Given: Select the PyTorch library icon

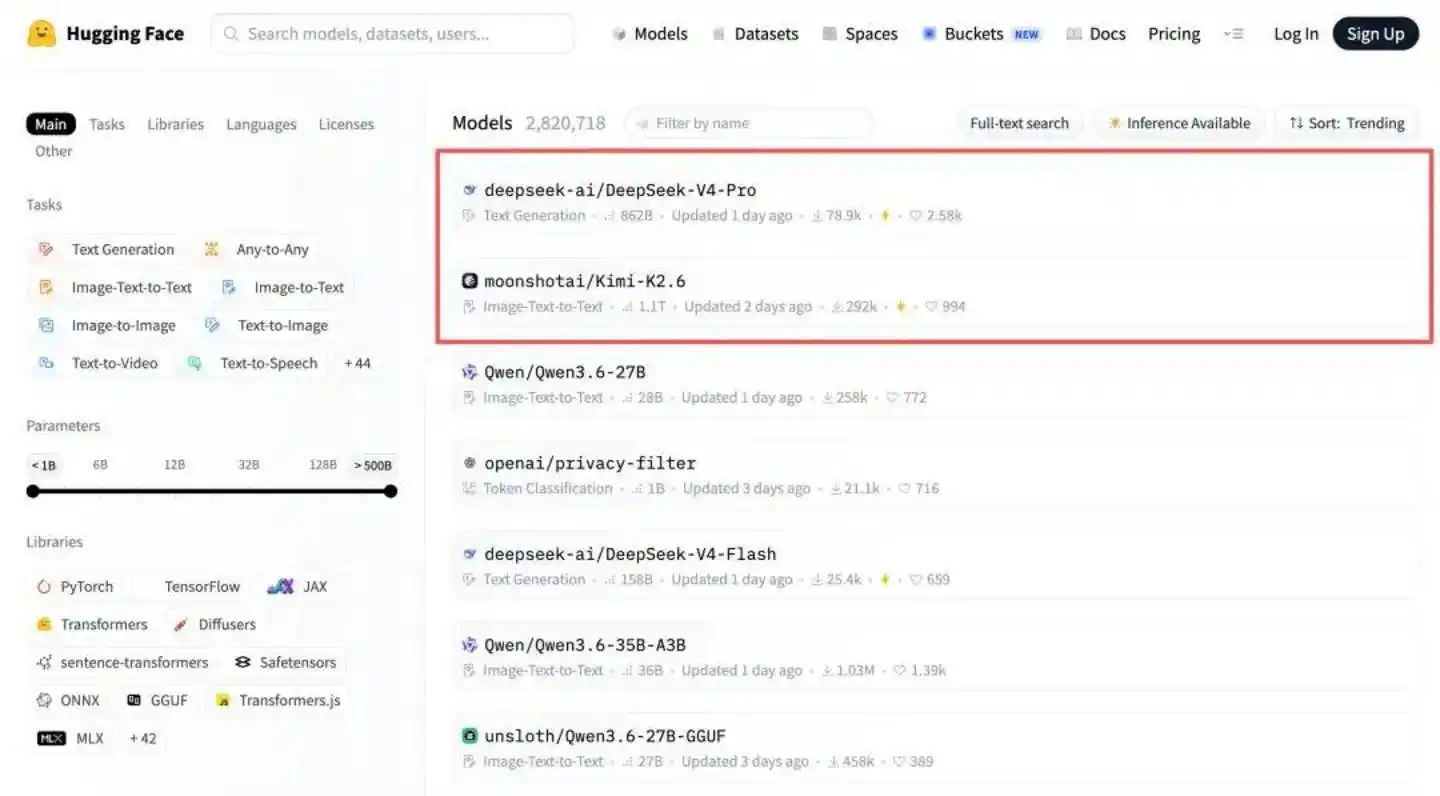Looking at the screenshot, I should [x=42, y=586].
